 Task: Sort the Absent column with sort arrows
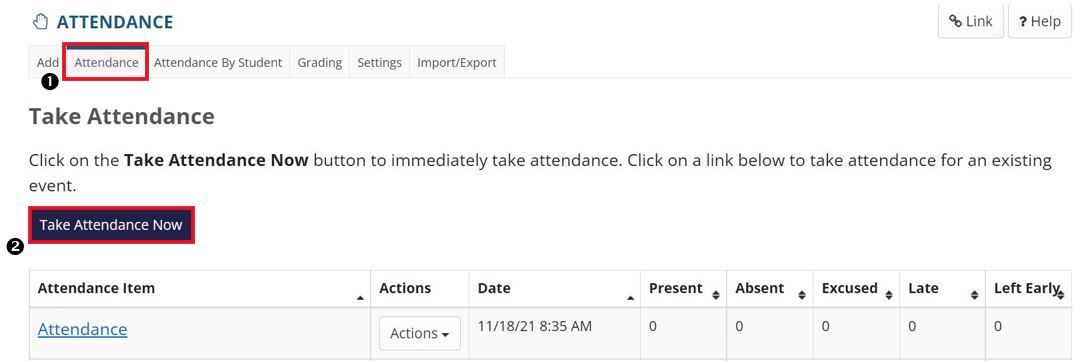(x=802, y=295)
